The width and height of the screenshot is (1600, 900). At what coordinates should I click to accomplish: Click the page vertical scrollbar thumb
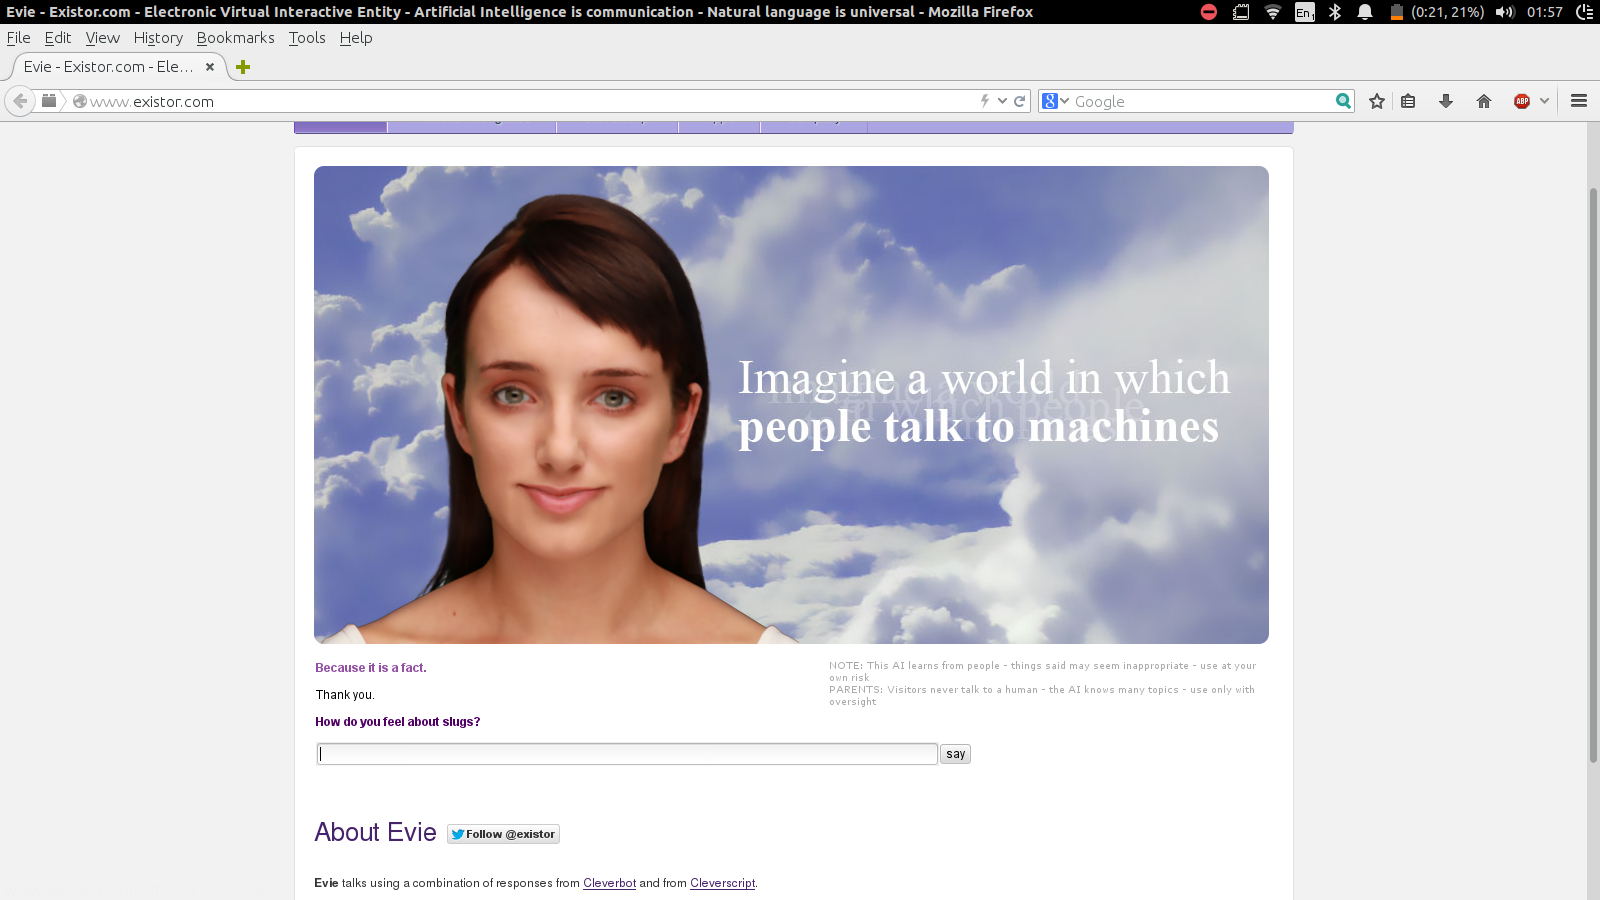tap(1593, 475)
